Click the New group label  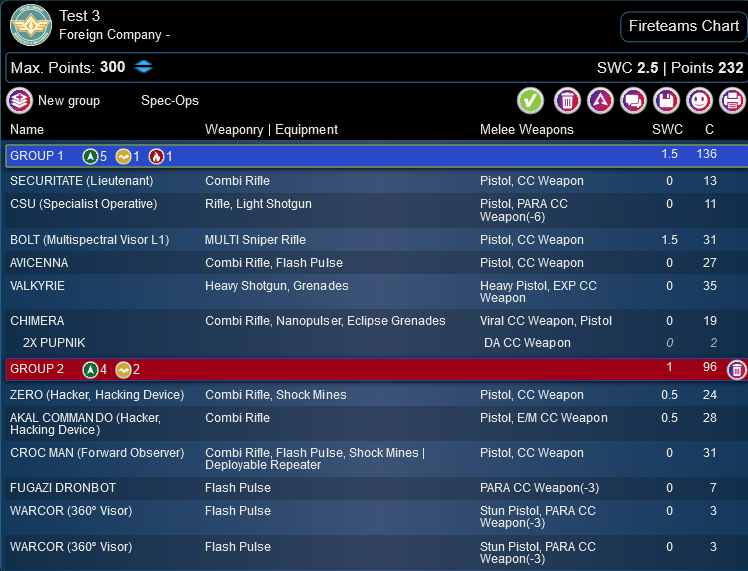point(69,101)
